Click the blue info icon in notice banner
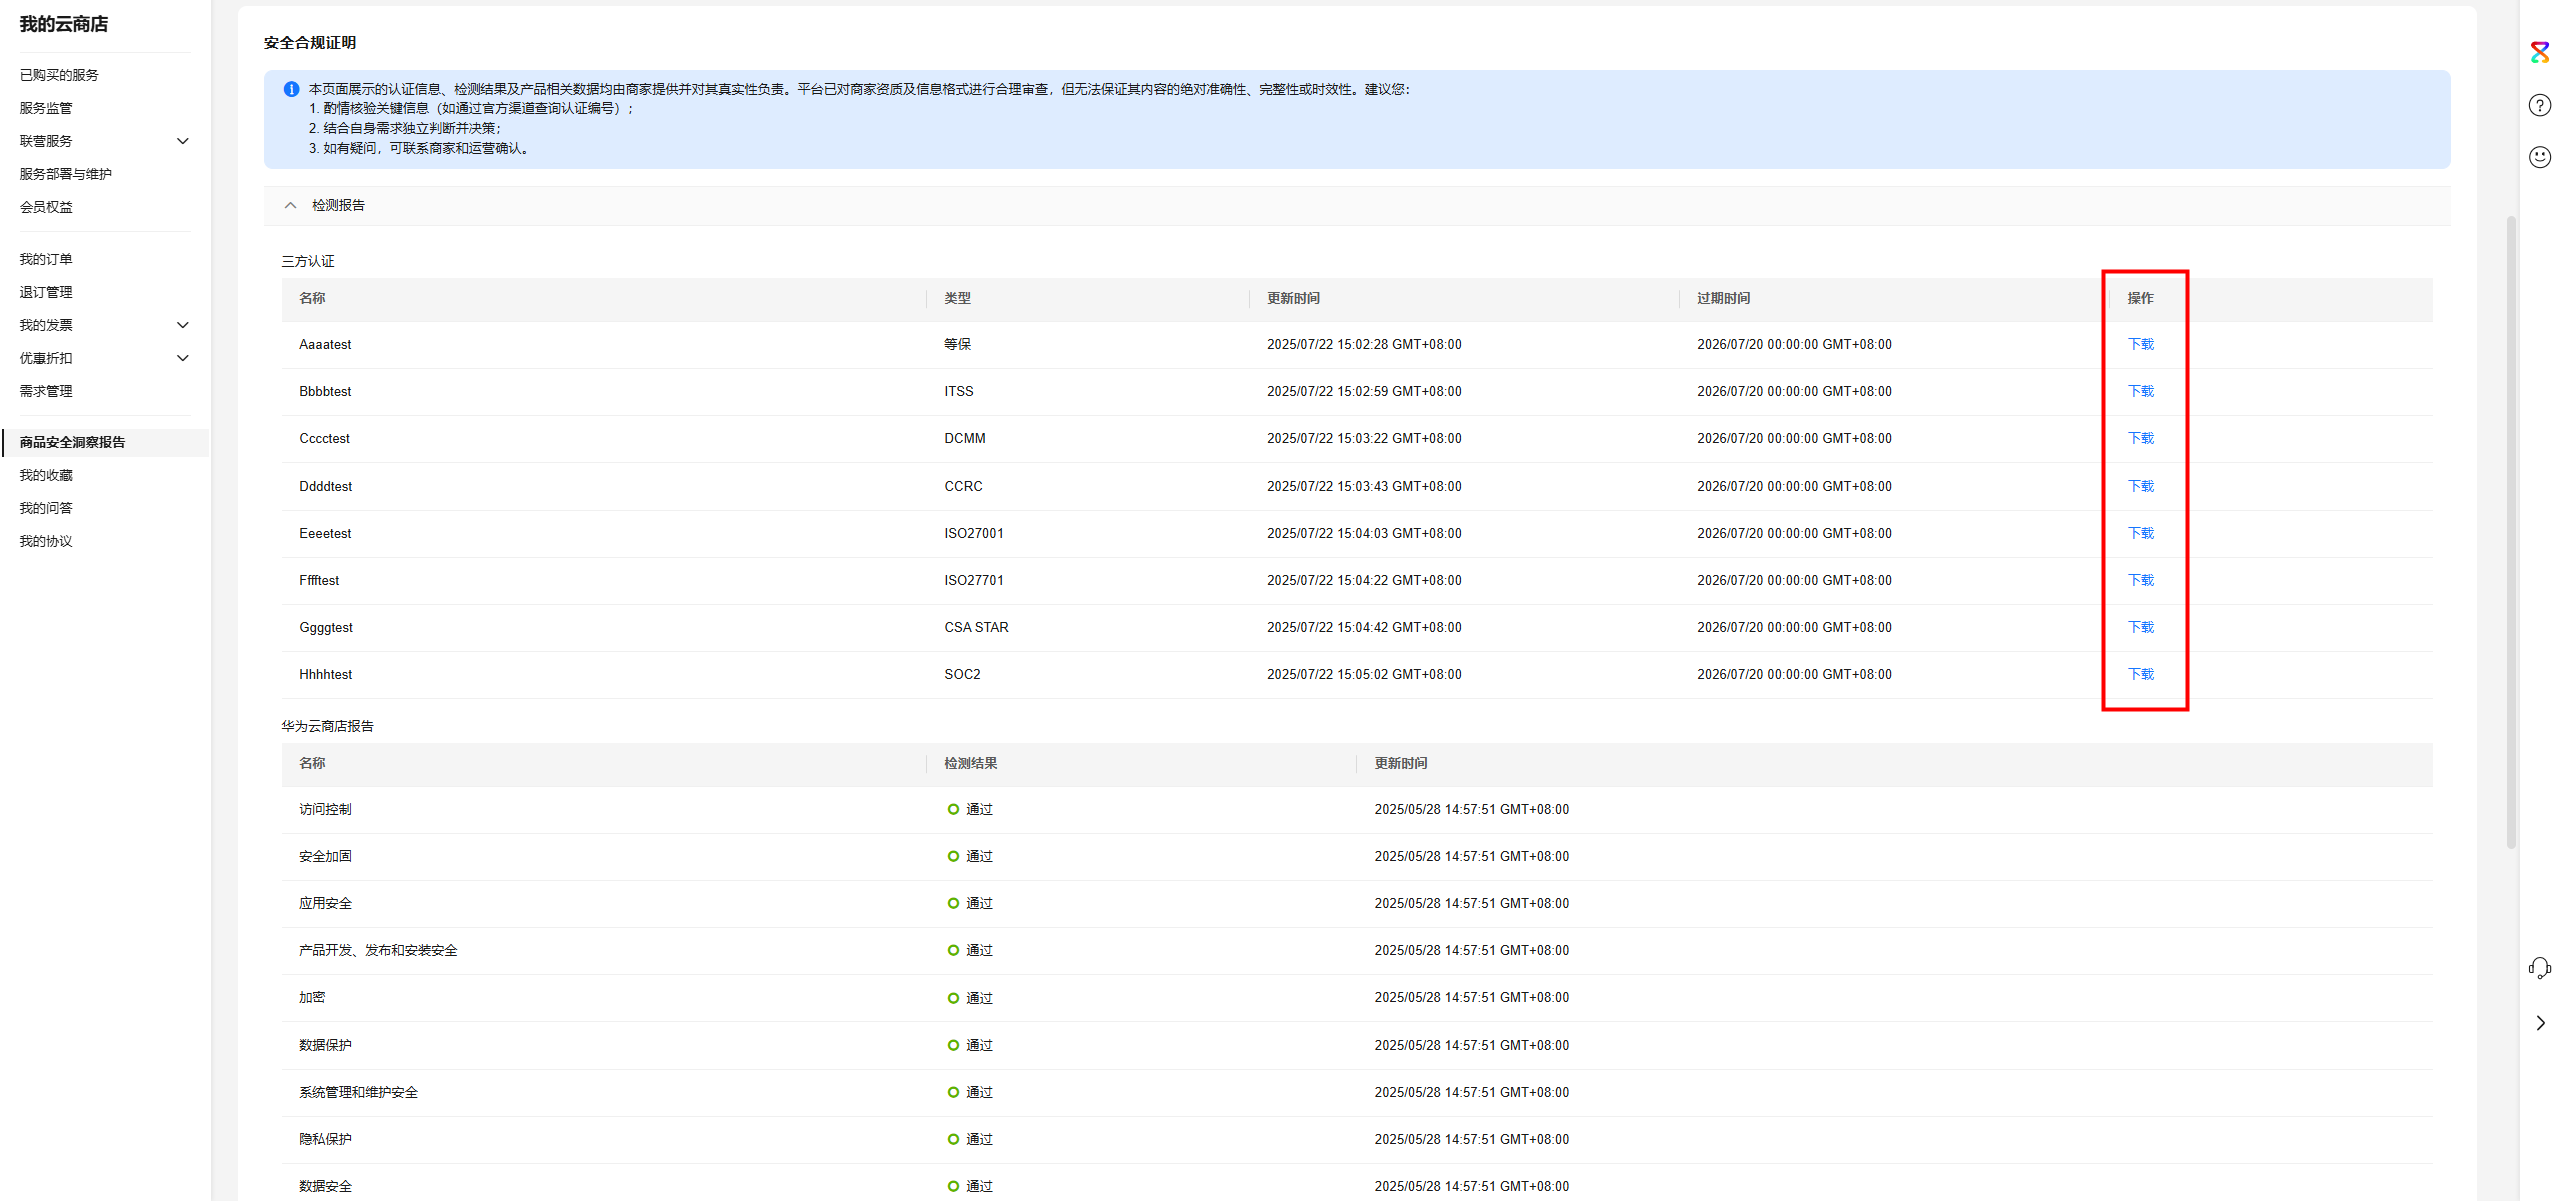 (x=291, y=89)
